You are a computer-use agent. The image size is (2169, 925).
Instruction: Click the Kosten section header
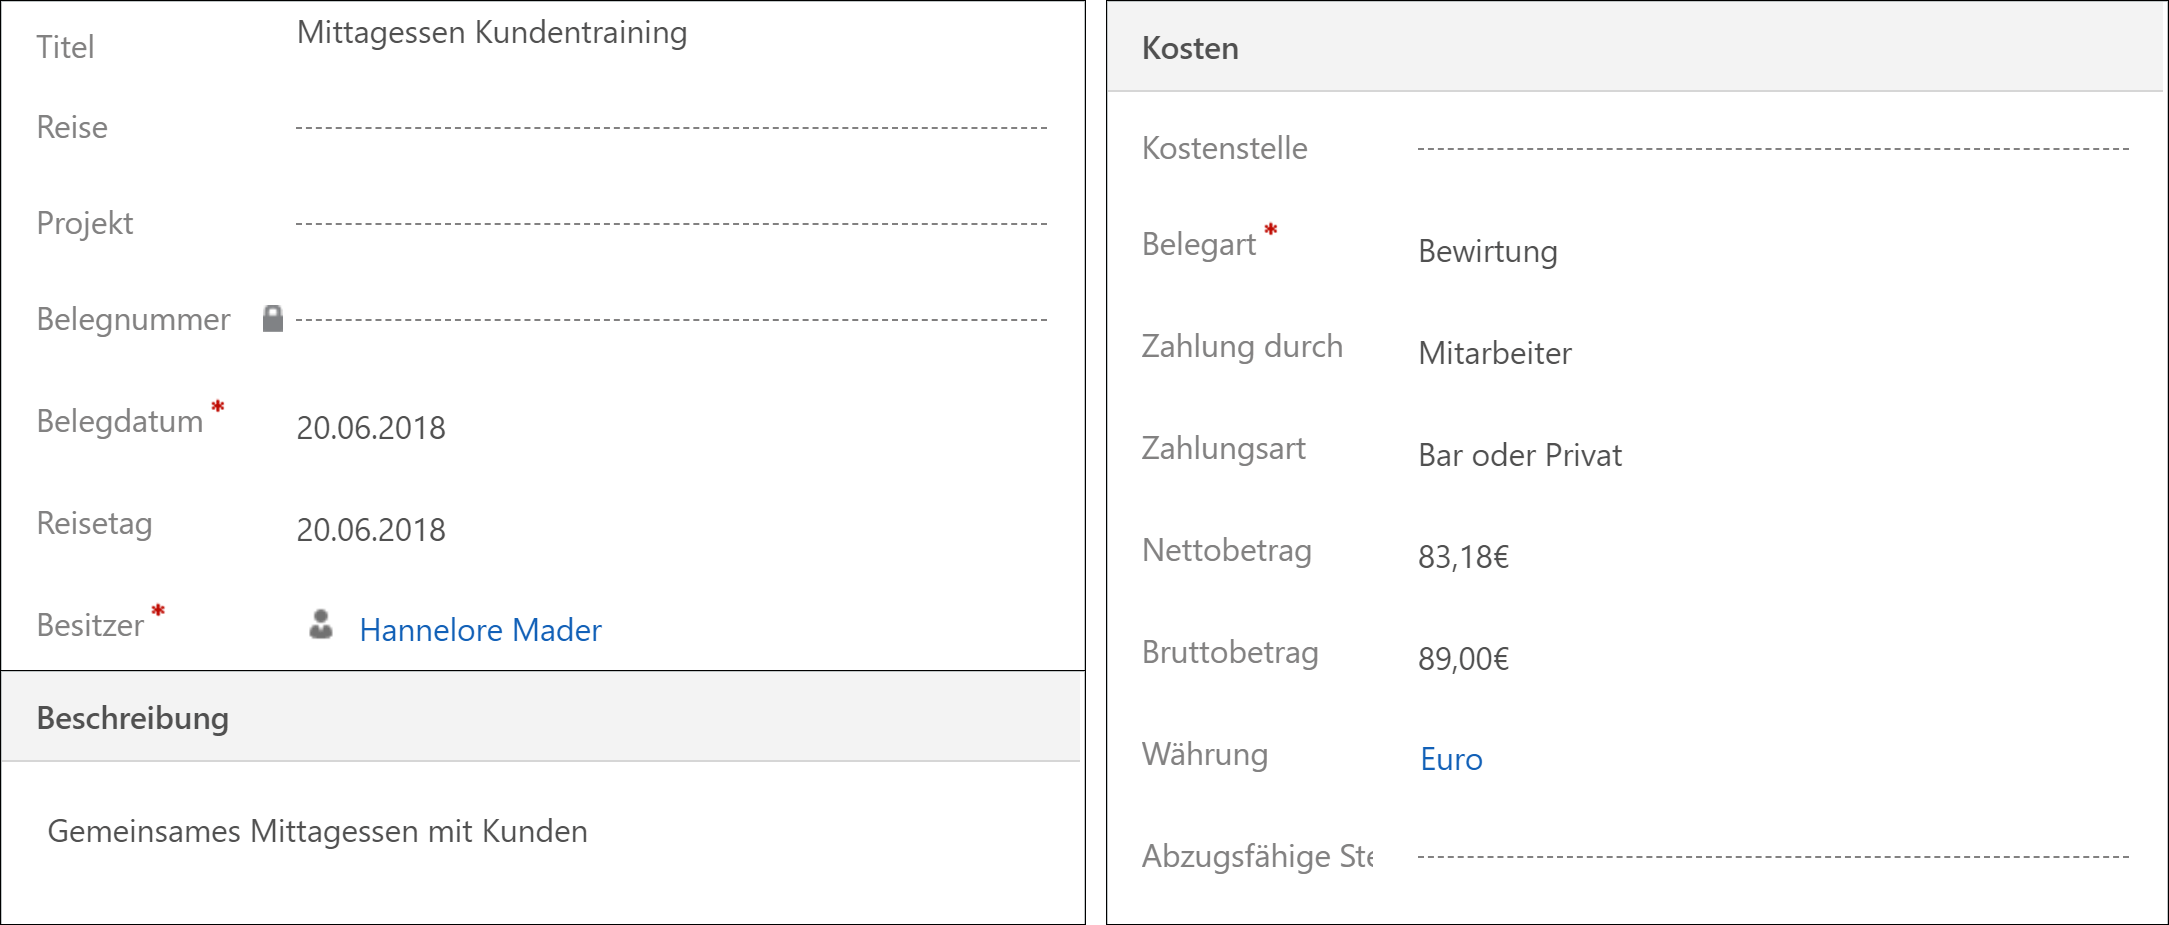pyautogui.click(x=1190, y=48)
